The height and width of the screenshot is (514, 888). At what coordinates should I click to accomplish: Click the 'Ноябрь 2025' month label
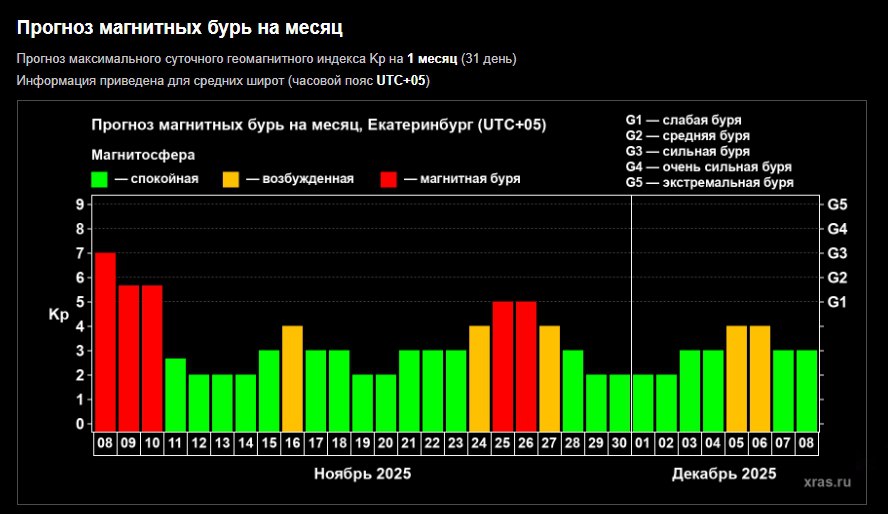[x=362, y=473]
